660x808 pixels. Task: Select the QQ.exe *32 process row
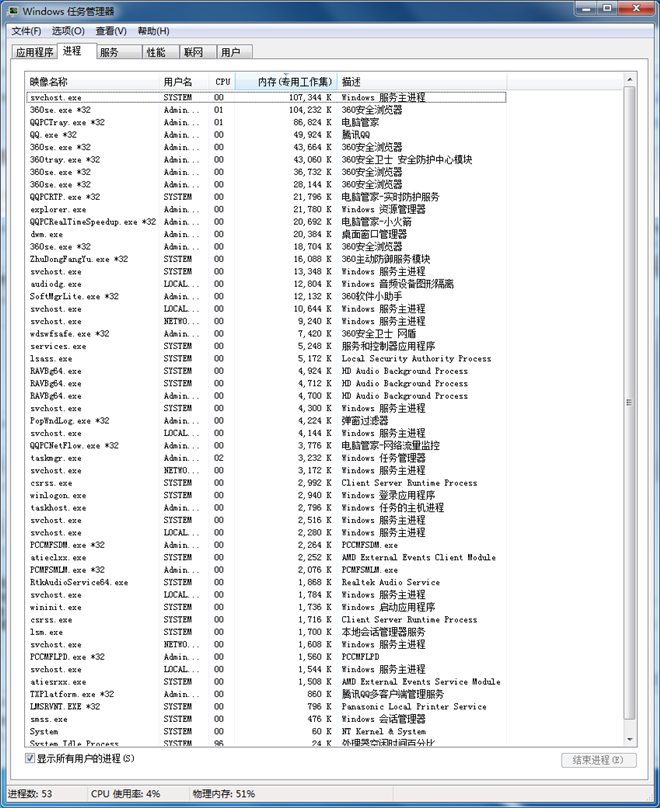[x=266, y=134]
